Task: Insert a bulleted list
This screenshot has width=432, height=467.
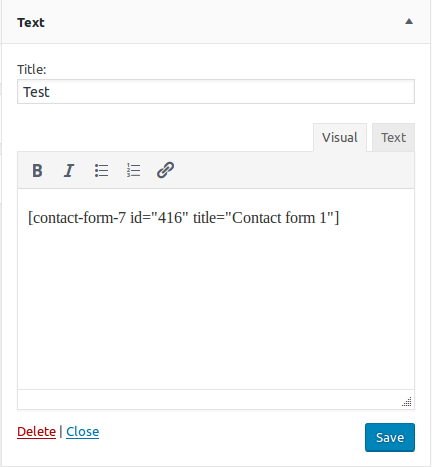Action: (x=101, y=170)
